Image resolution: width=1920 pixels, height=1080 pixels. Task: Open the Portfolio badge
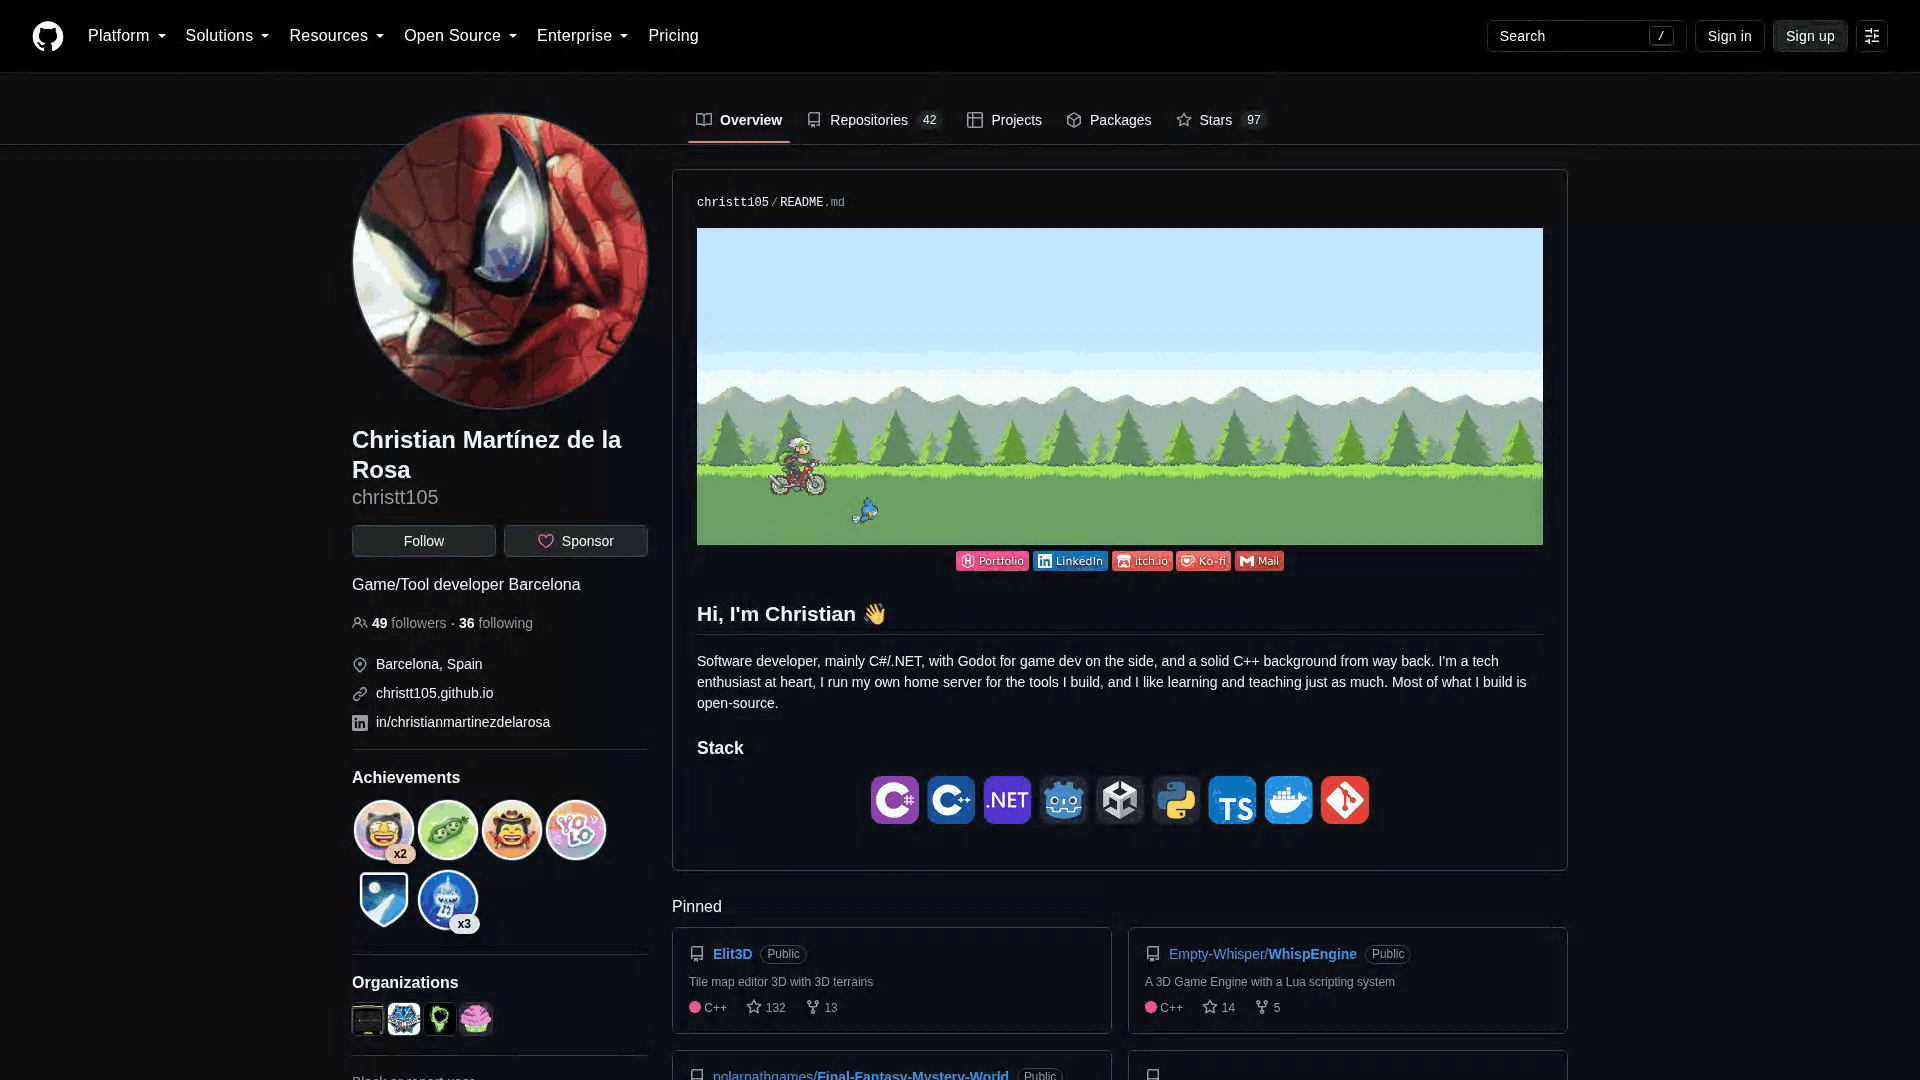click(992, 561)
